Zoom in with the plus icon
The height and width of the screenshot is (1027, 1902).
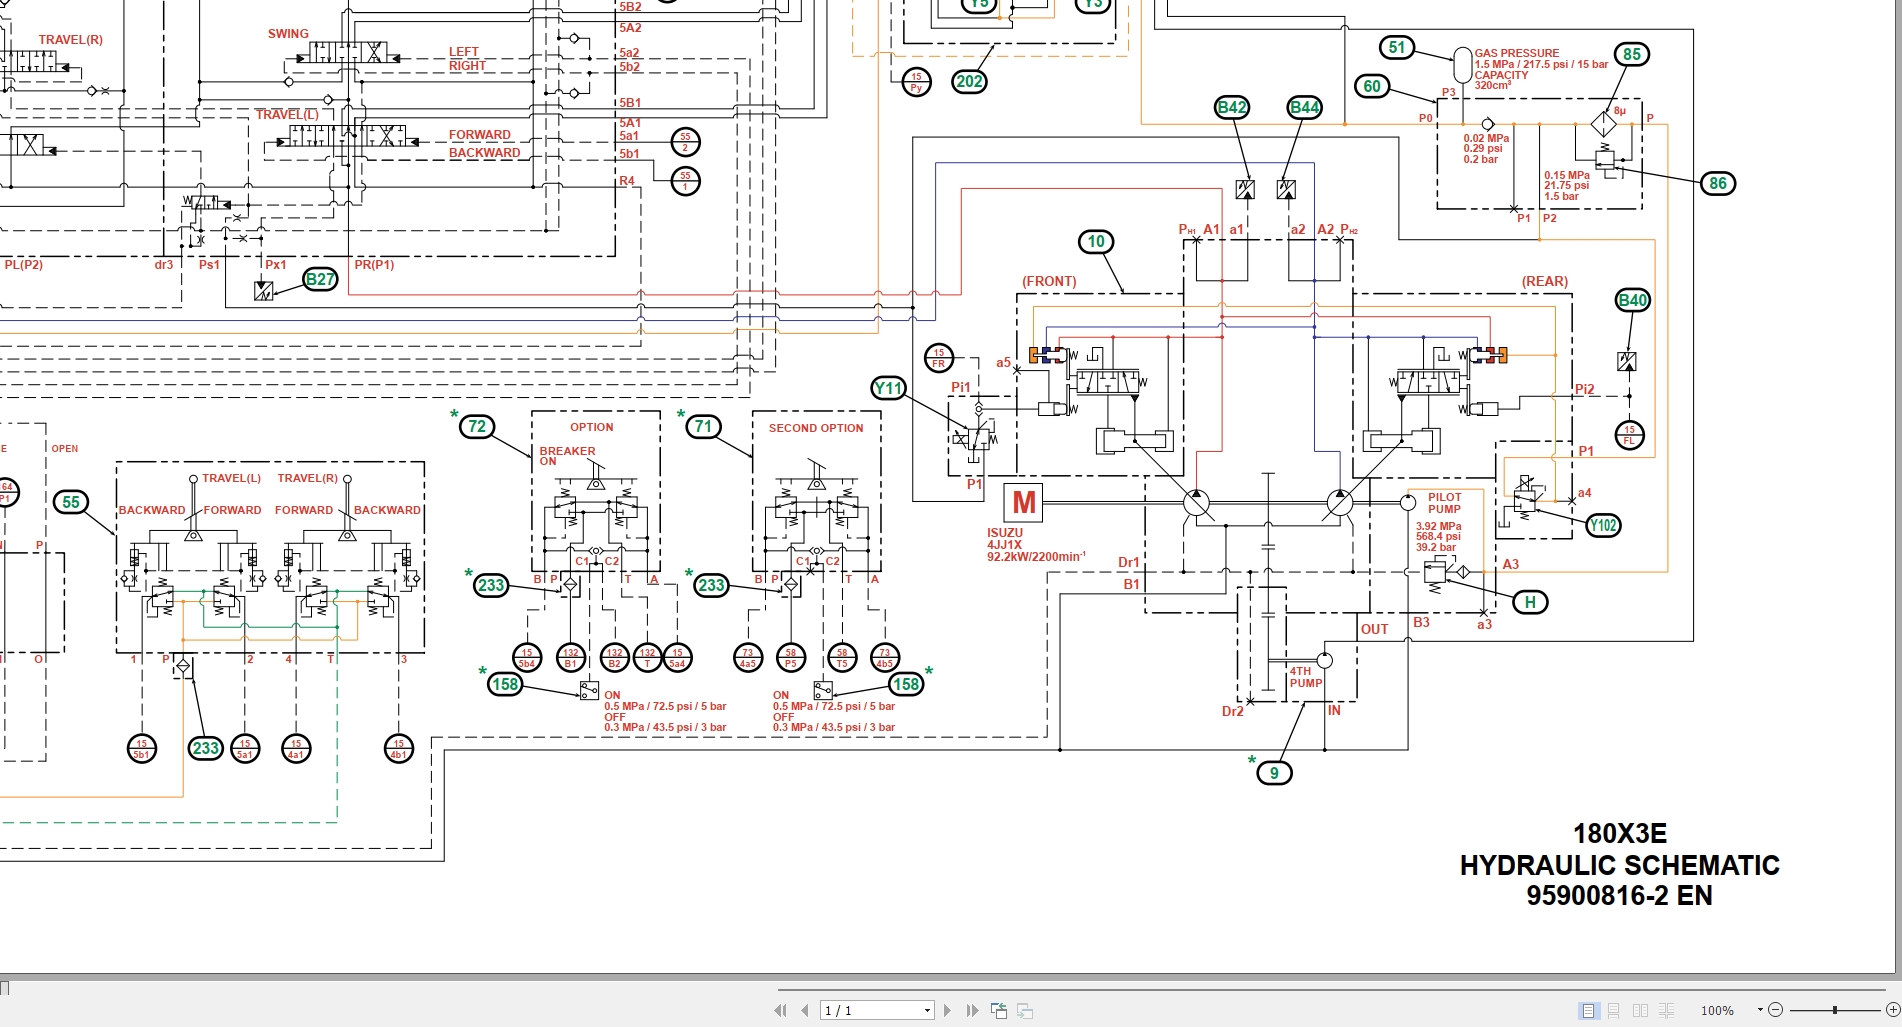(1892, 1010)
